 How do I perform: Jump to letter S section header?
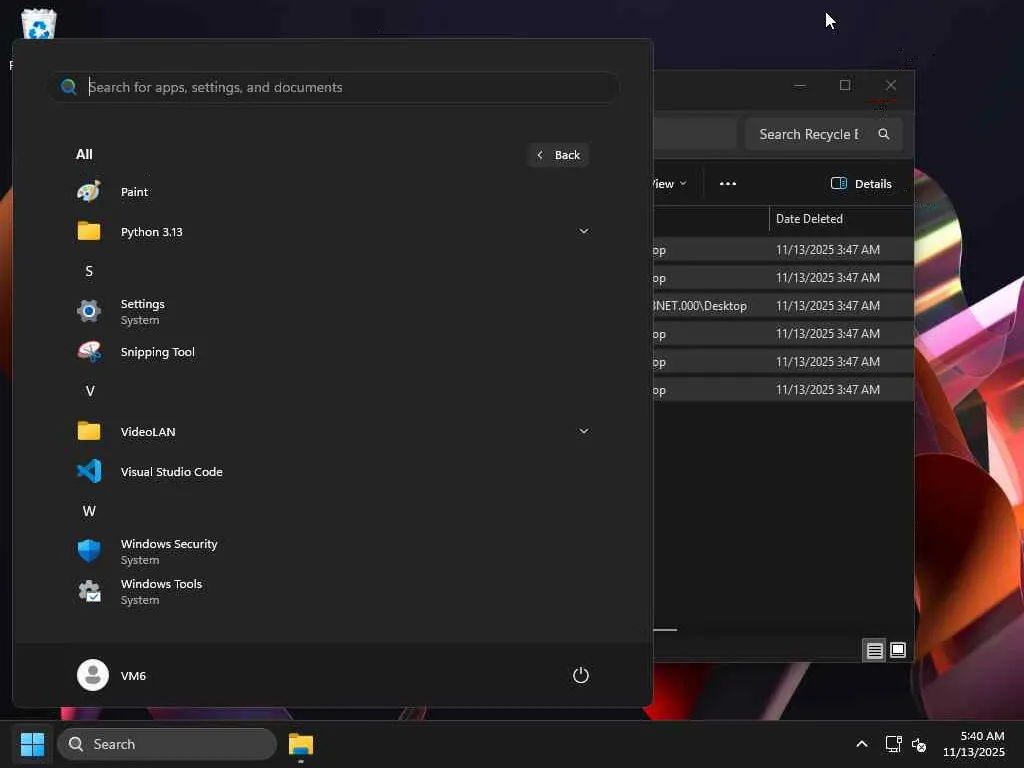coord(89,271)
